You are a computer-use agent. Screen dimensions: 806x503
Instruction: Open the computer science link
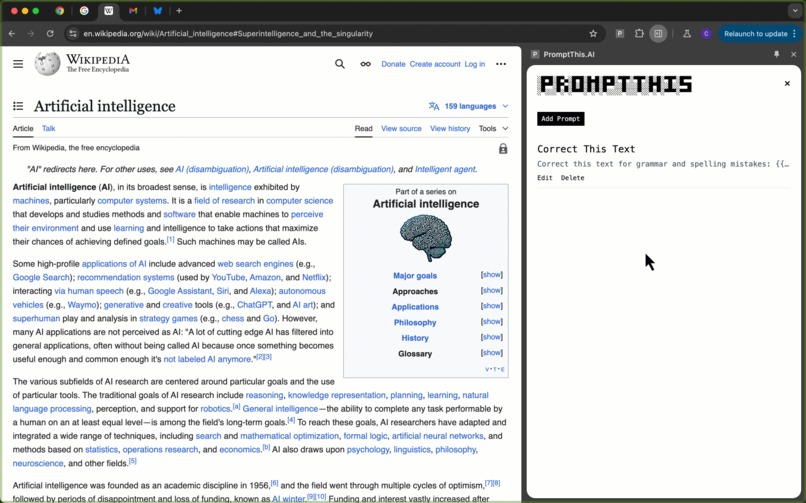pyautogui.click(x=300, y=201)
